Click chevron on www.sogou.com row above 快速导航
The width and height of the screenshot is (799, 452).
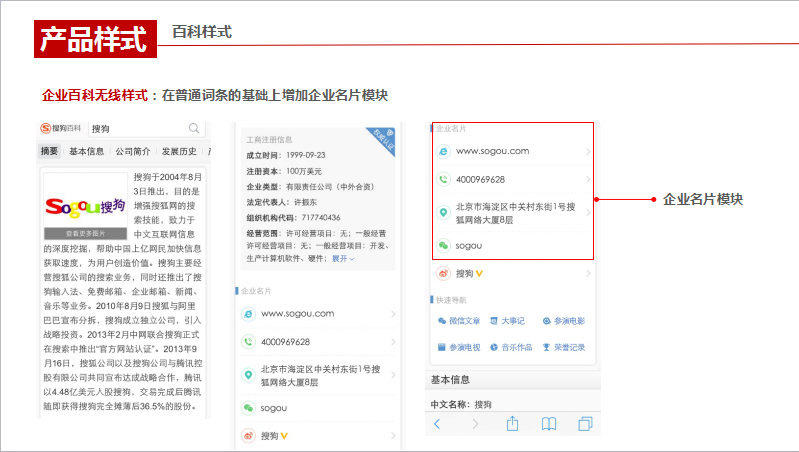pos(588,151)
